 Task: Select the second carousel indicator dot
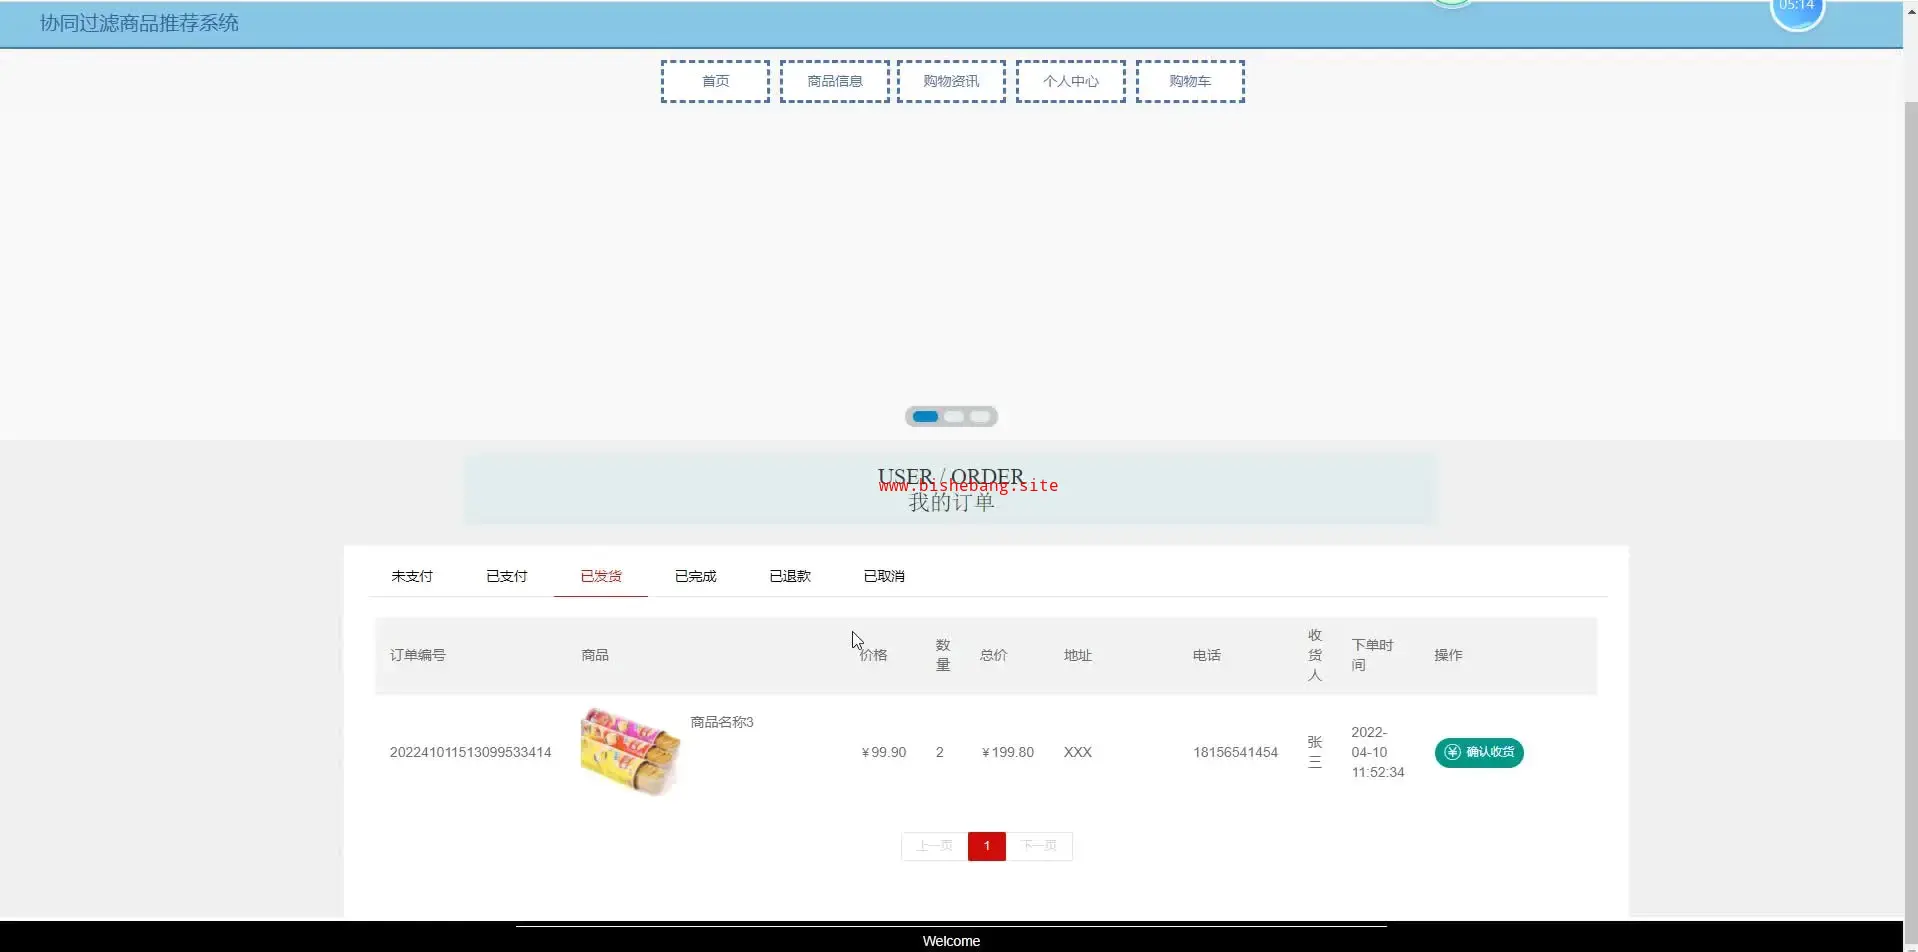pos(954,416)
